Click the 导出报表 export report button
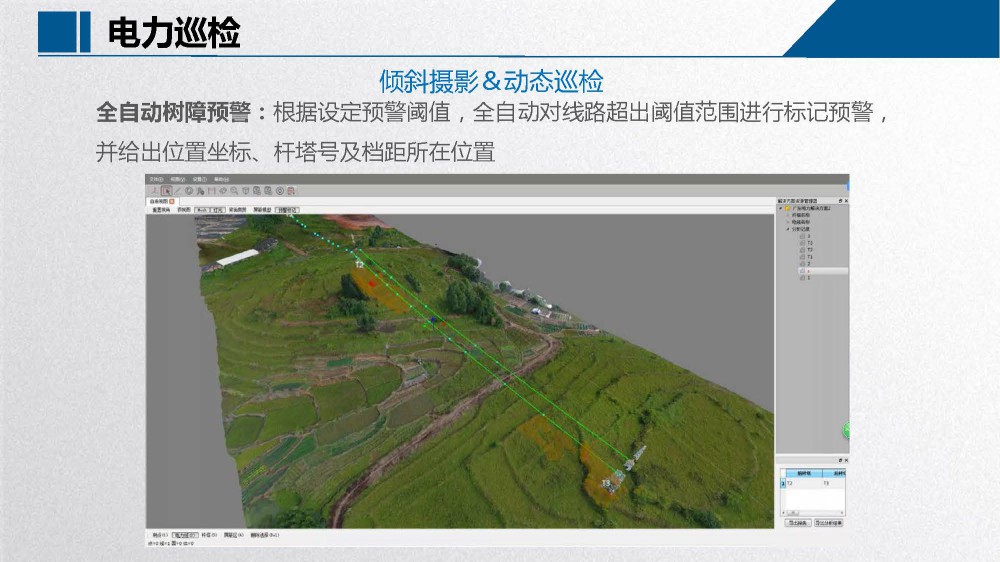 [x=798, y=522]
